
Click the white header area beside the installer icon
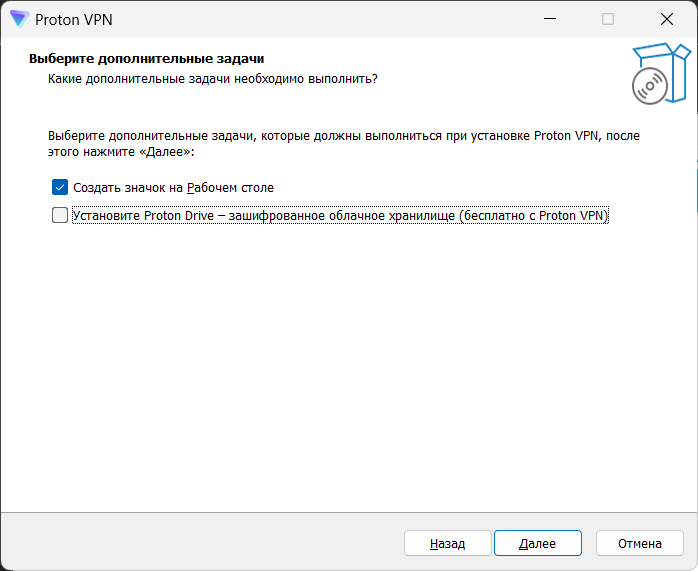[500, 70]
